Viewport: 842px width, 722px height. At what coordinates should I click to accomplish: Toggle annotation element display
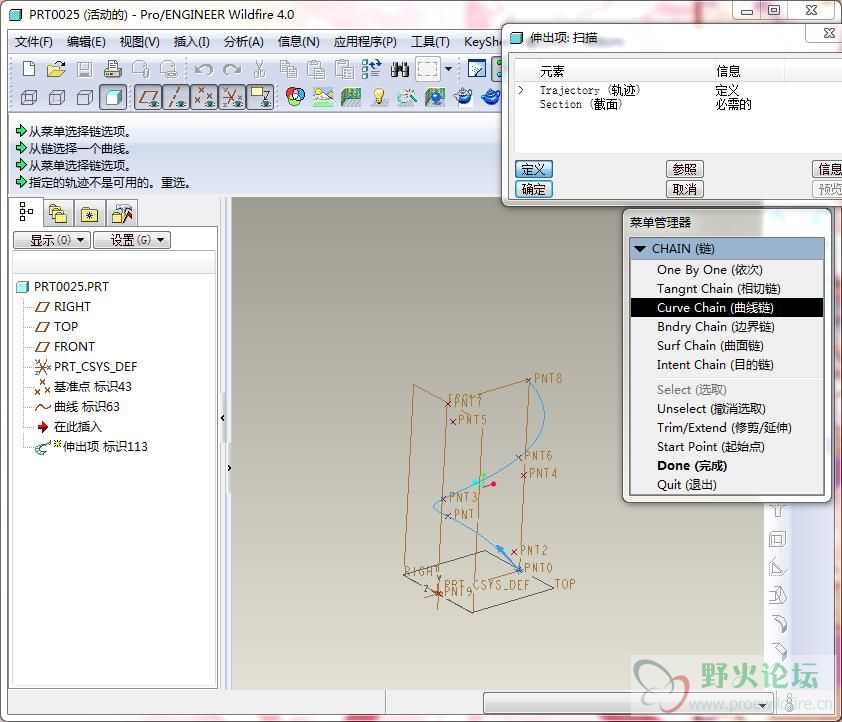click(261, 97)
